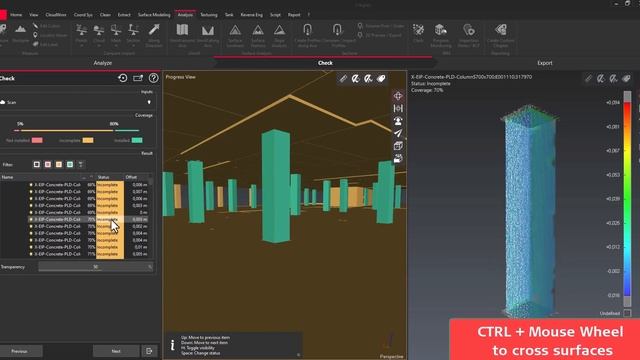
Task: Click Compare / Inspect Profiles icon
Action: (x=337, y=30)
